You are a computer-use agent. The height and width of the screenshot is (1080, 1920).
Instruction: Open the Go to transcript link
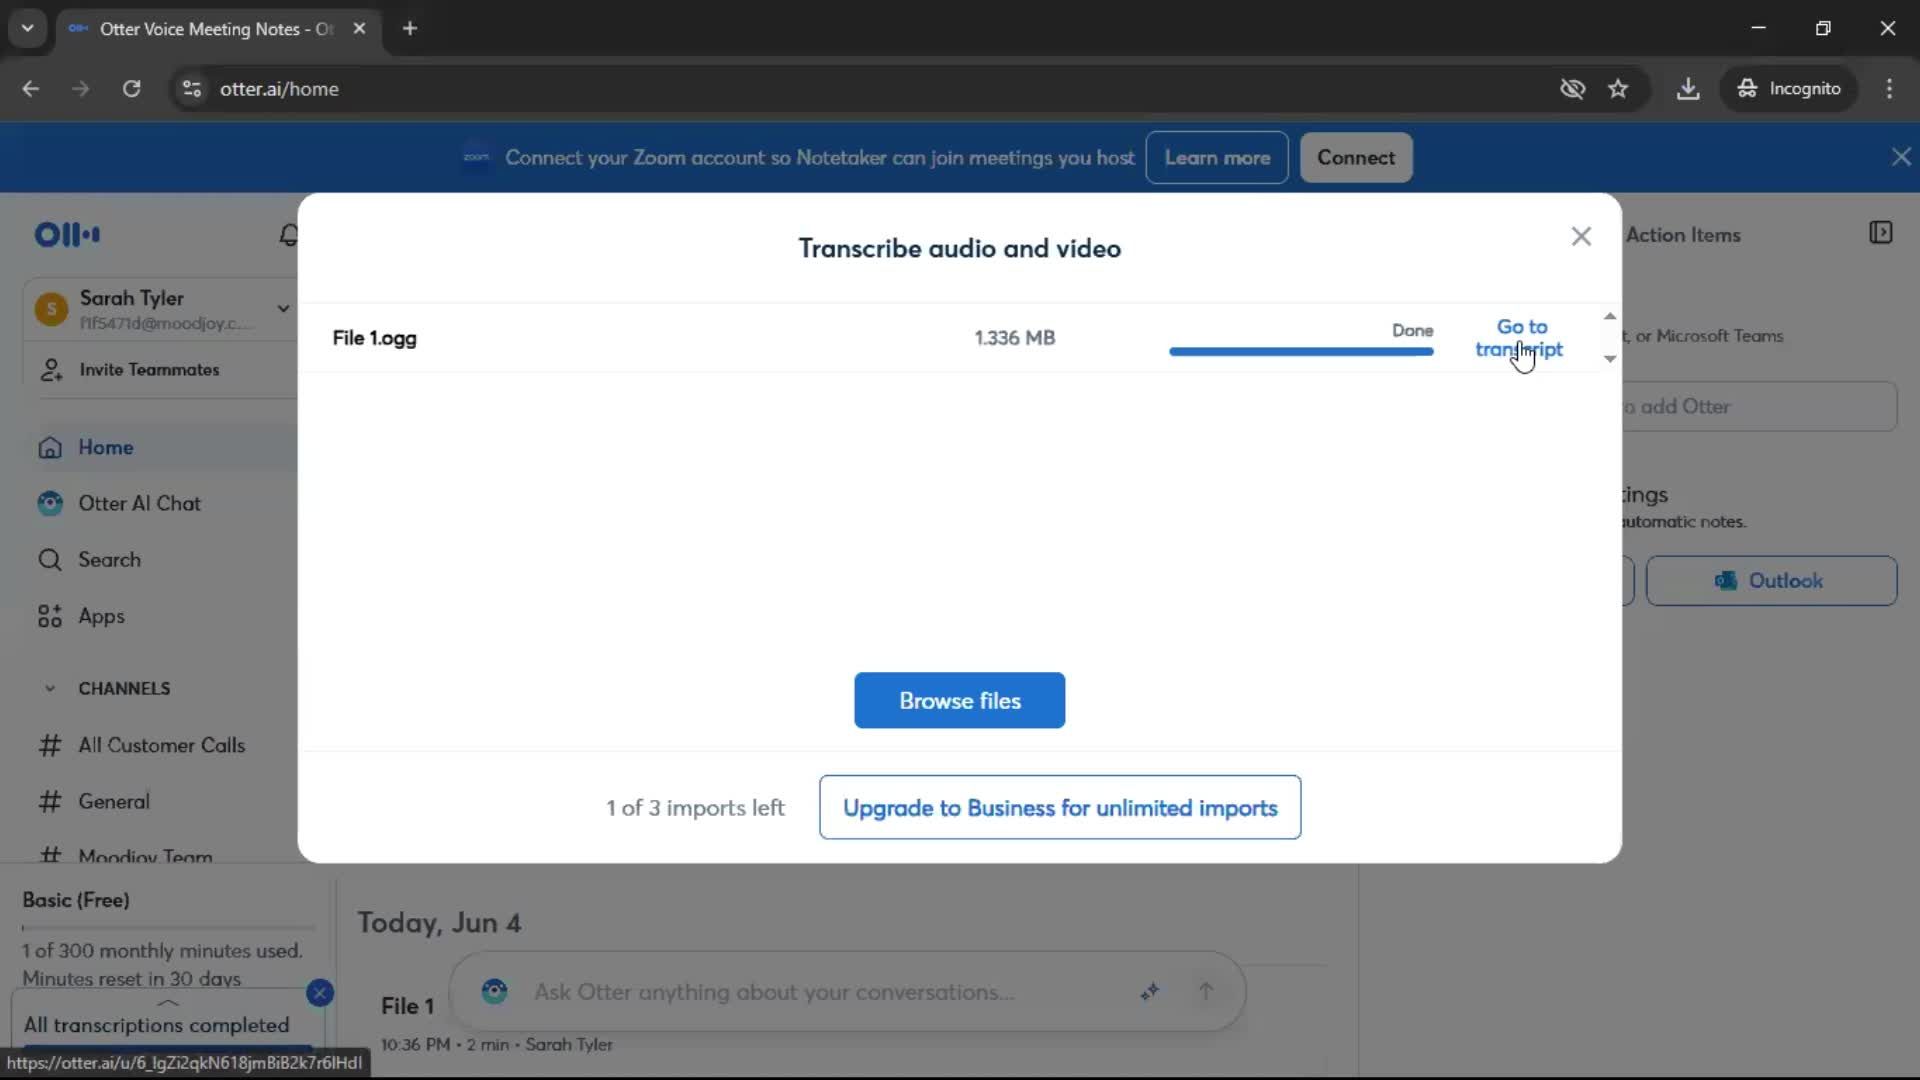pyautogui.click(x=1520, y=338)
